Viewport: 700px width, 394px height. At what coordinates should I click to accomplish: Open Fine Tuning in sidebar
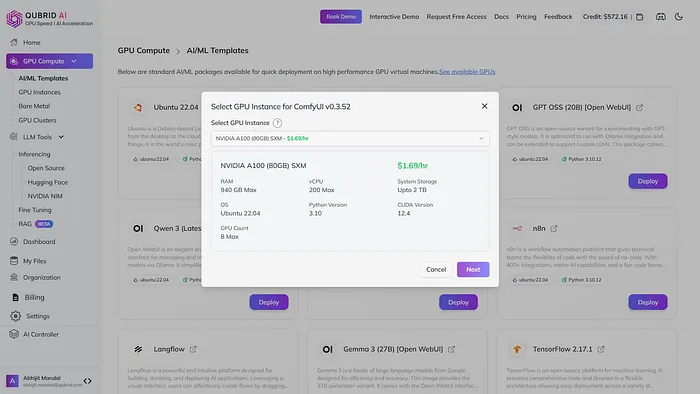point(35,210)
